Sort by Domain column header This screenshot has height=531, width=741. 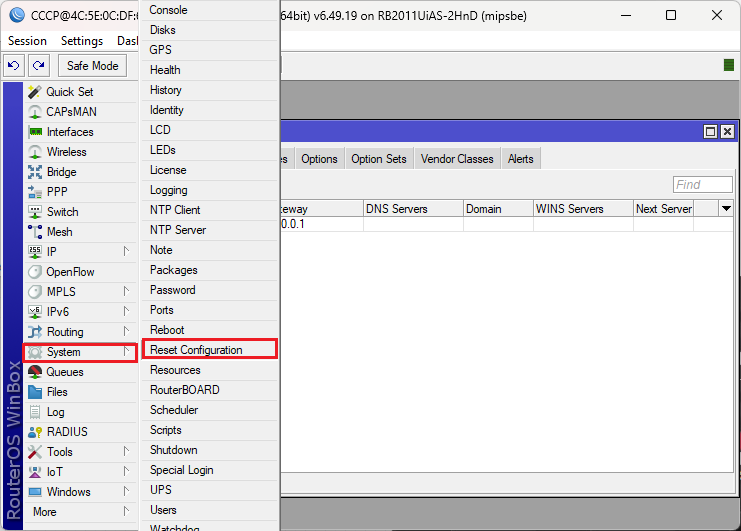pyautogui.click(x=498, y=209)
